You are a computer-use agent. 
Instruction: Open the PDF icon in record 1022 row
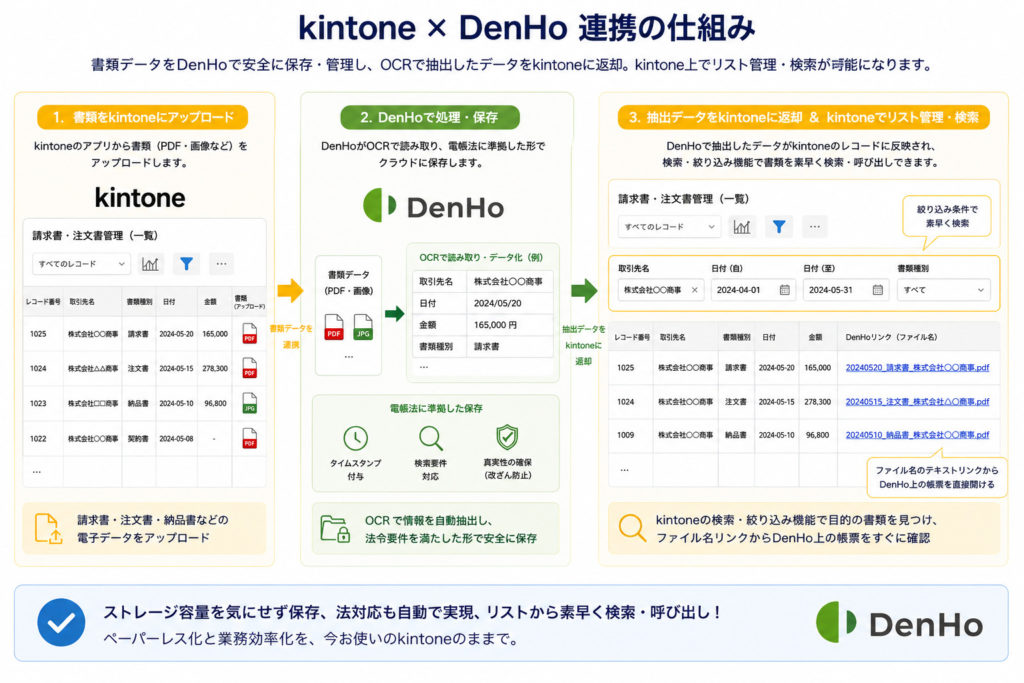tap(249, 438)
